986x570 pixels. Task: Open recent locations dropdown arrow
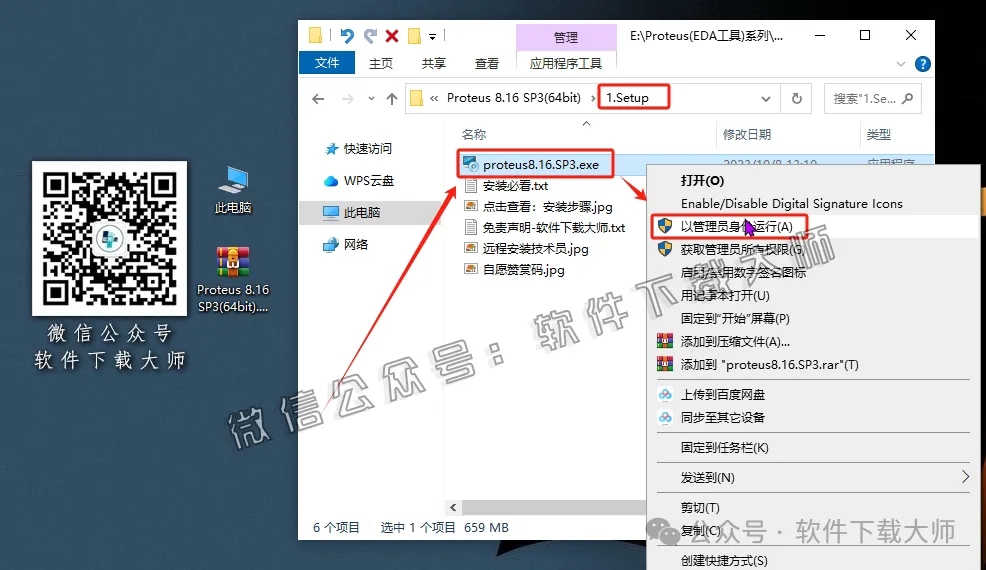click(371, 99)
